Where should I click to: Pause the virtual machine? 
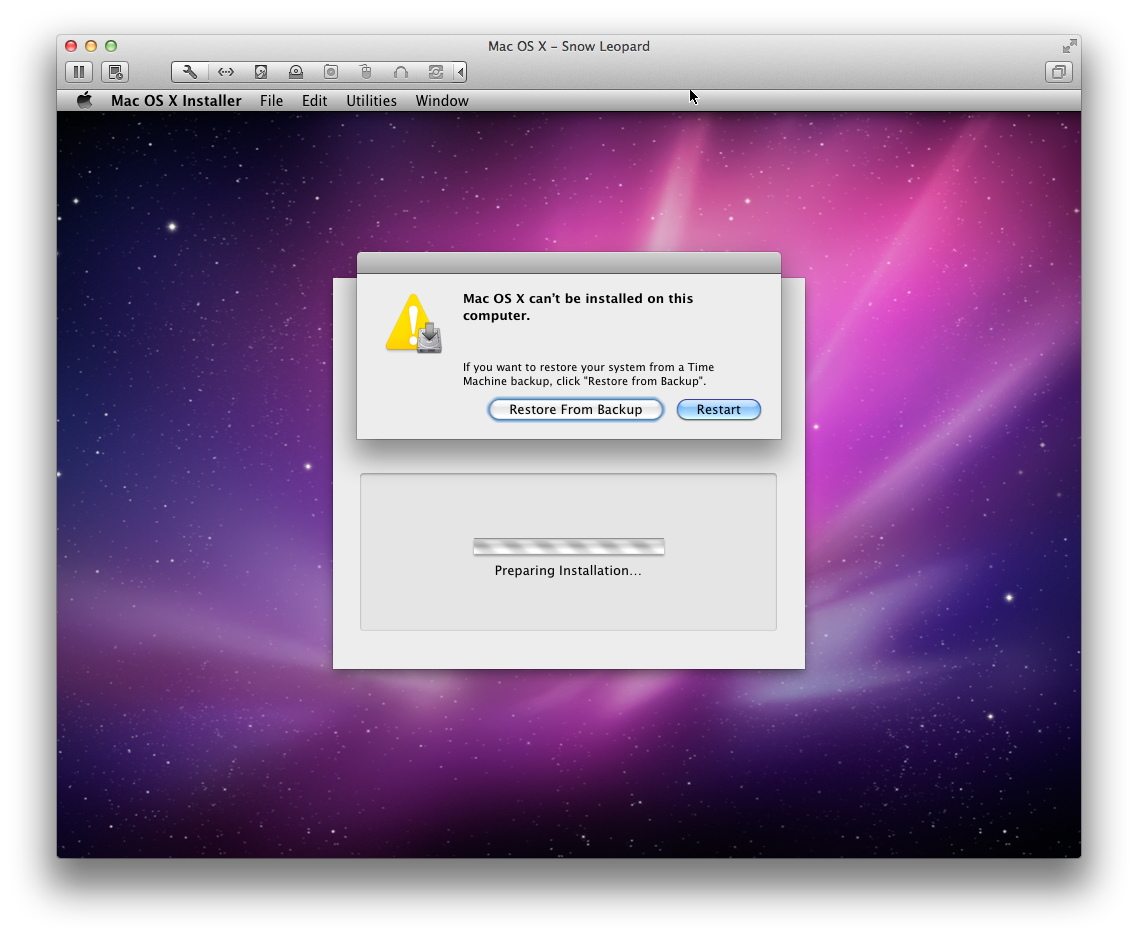pyautogui.click(x=79, y=72)
